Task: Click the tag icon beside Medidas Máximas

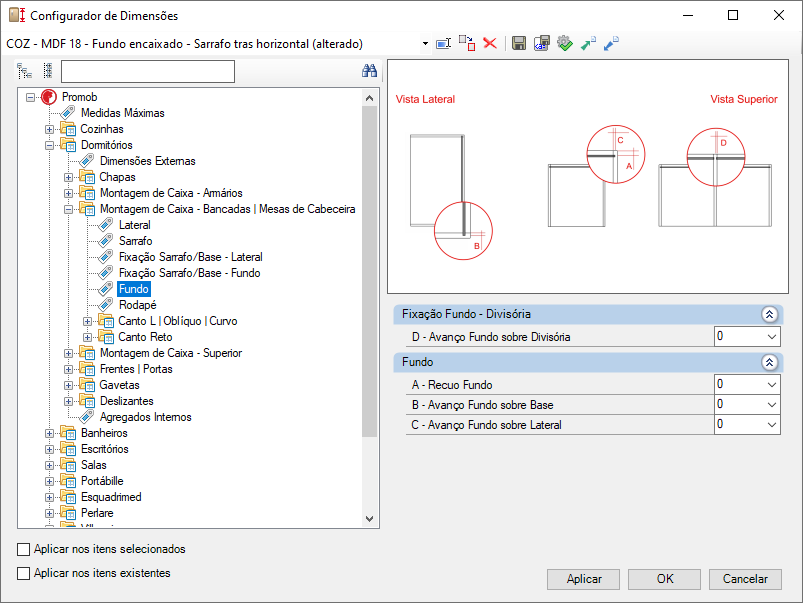Action: pos(68,113)
